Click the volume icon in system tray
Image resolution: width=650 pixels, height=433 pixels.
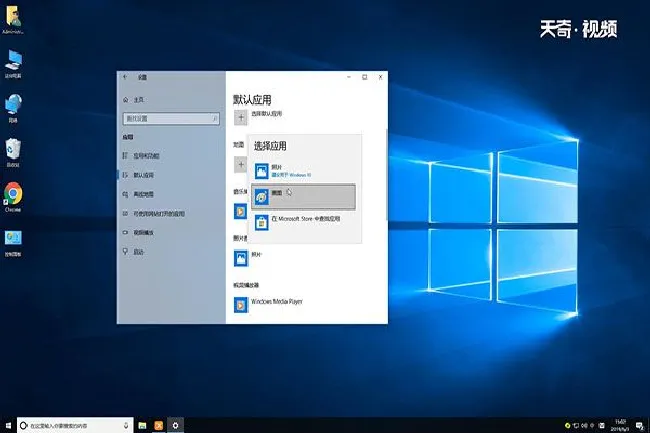(584, 426)
